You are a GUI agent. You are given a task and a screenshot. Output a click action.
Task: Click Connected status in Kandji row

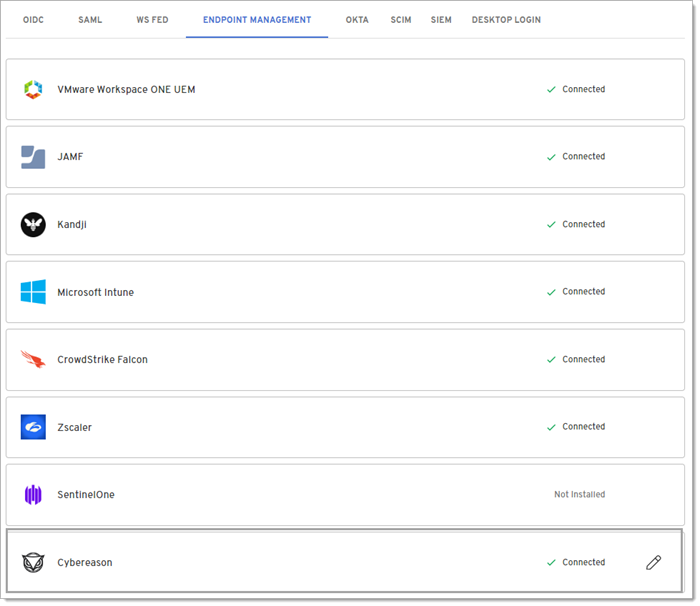pyautogui.click(x=583, y=224)
